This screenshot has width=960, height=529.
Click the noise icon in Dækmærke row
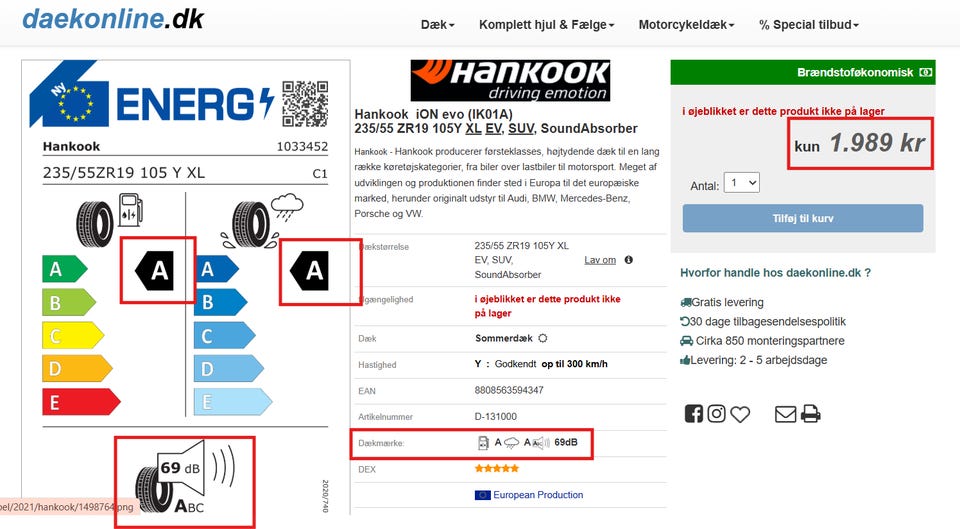541,443
